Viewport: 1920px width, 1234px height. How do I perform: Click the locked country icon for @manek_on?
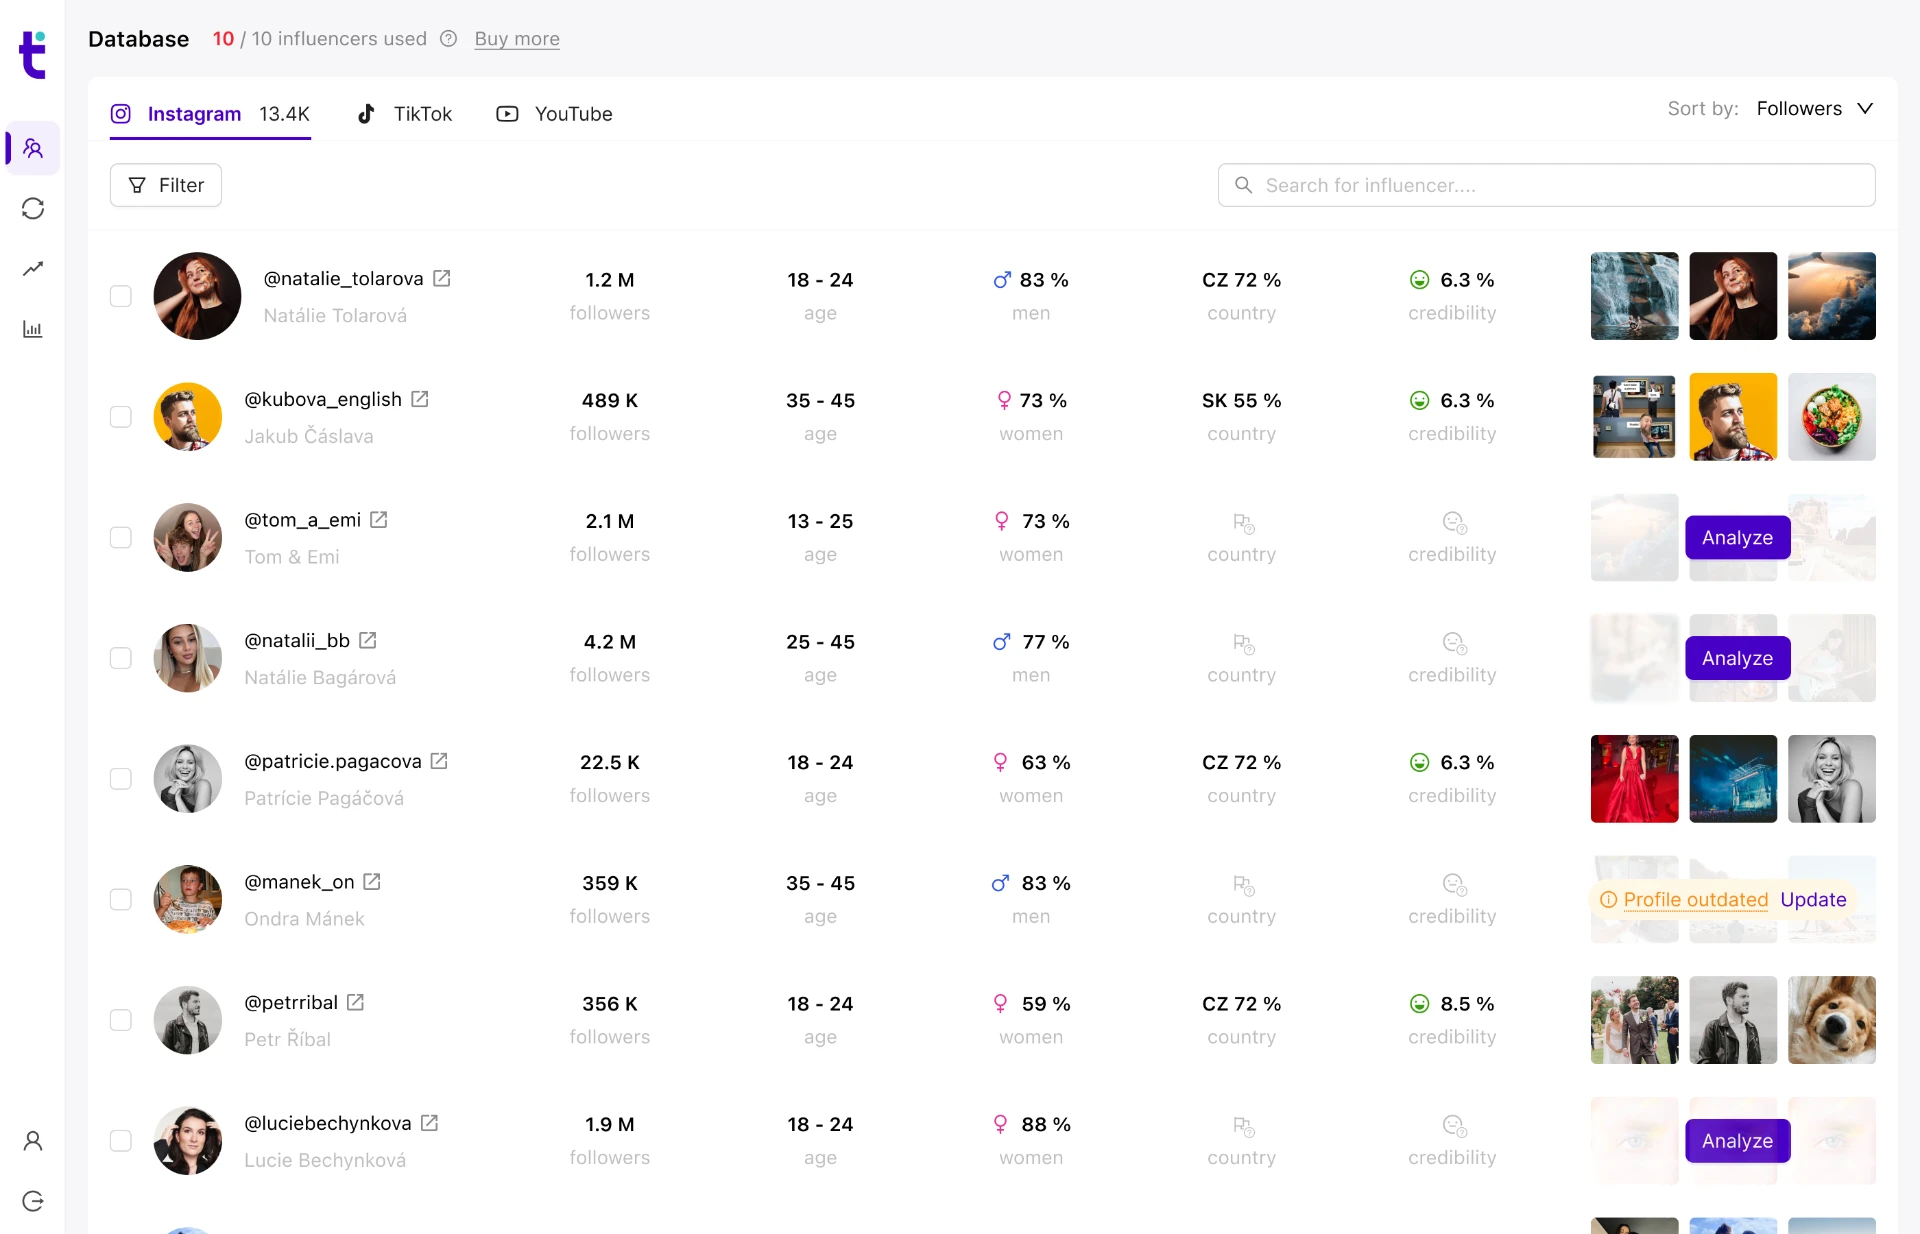click(x=1243, y=885)
